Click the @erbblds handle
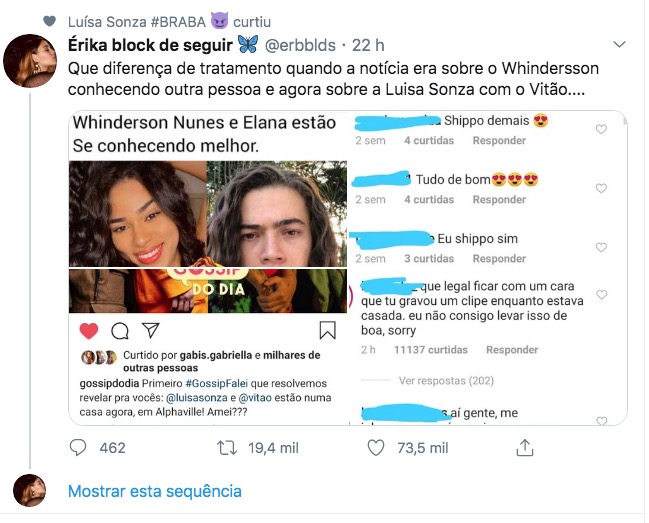Image resolution: width=649 pixels, height=523 pixels. coord(300,45)
